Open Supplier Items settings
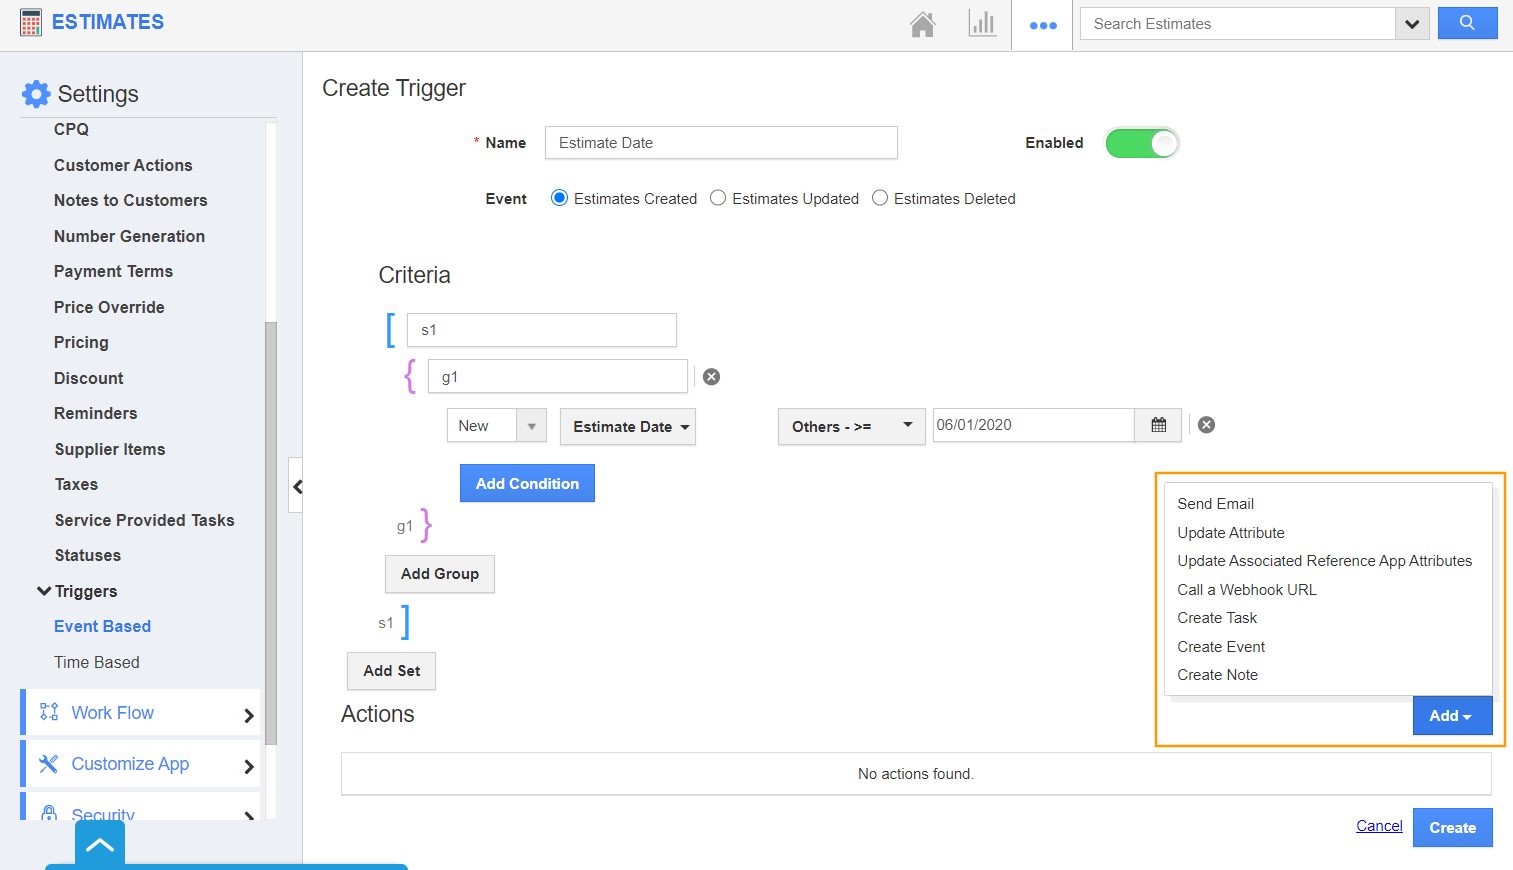This screenshot has height=870, width=1513. click(x=110, y=449)
